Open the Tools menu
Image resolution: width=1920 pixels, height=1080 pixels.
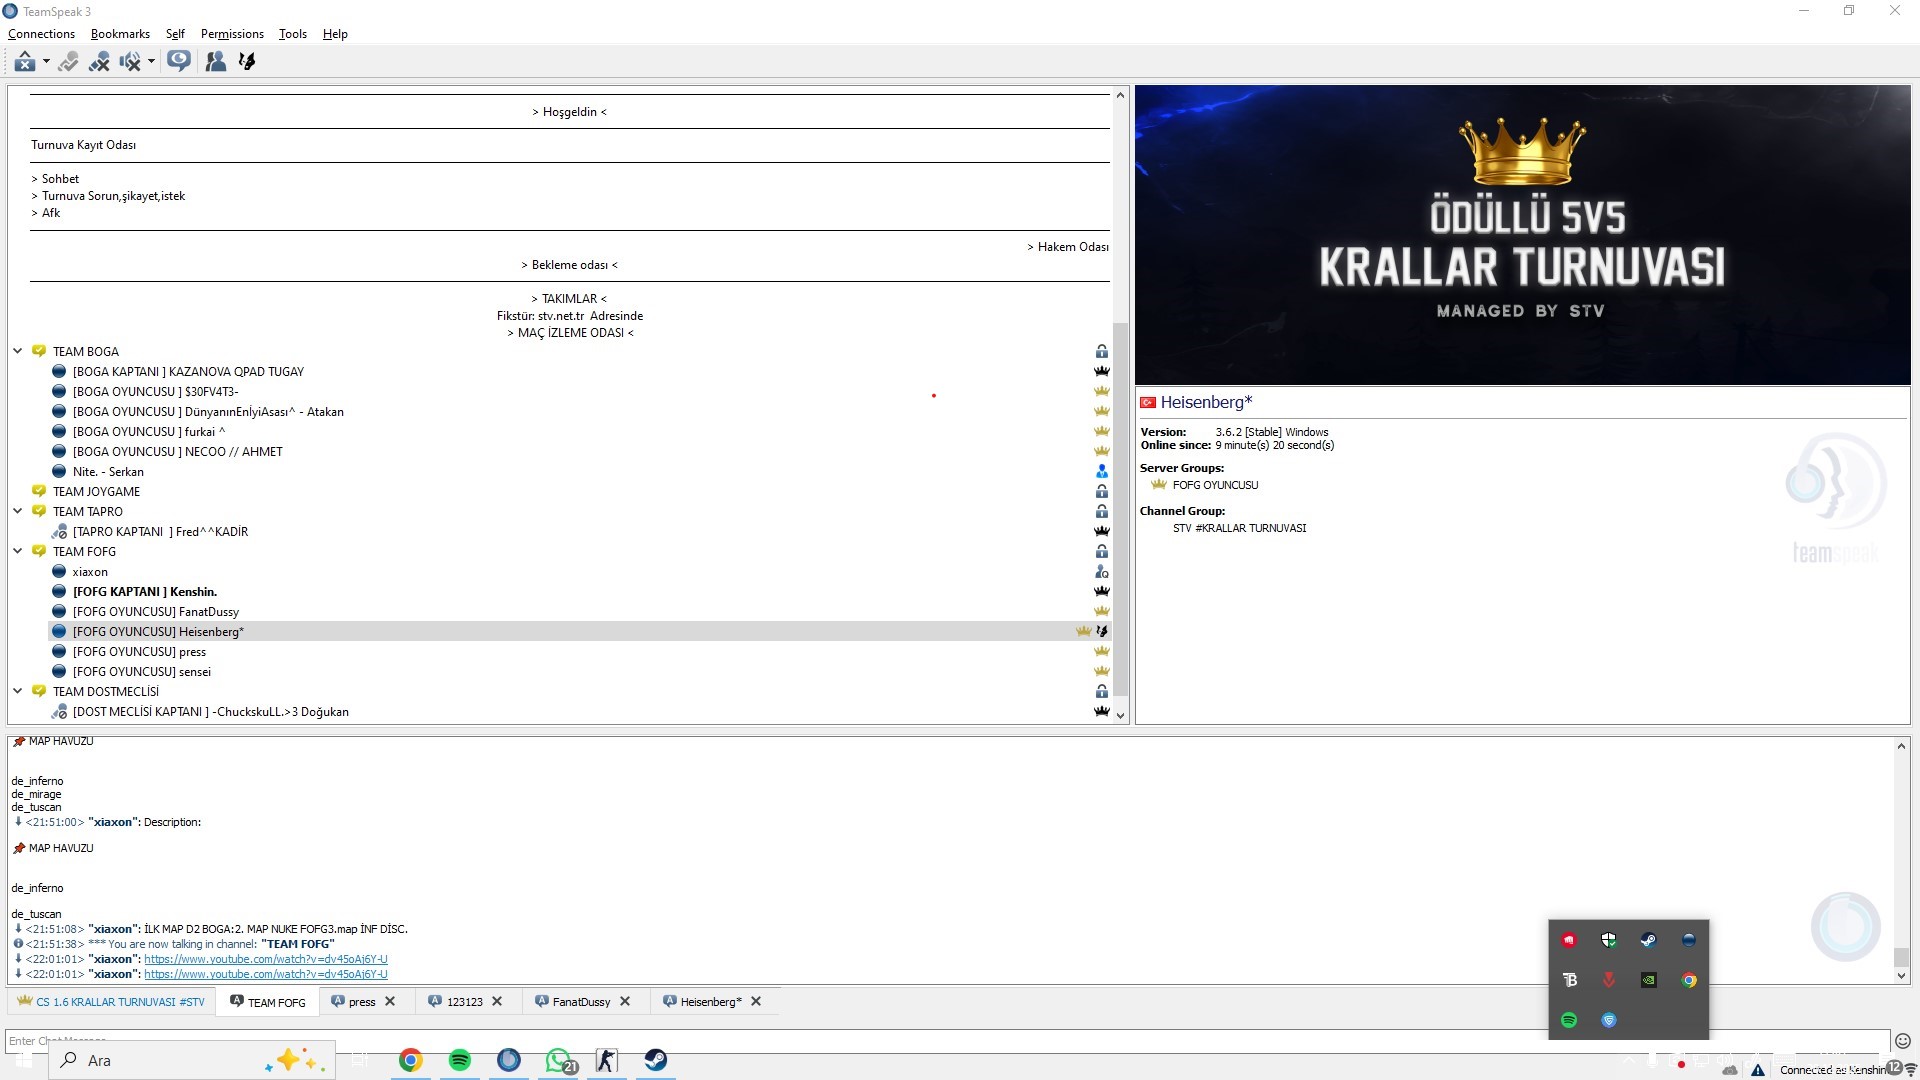(293, 34)
